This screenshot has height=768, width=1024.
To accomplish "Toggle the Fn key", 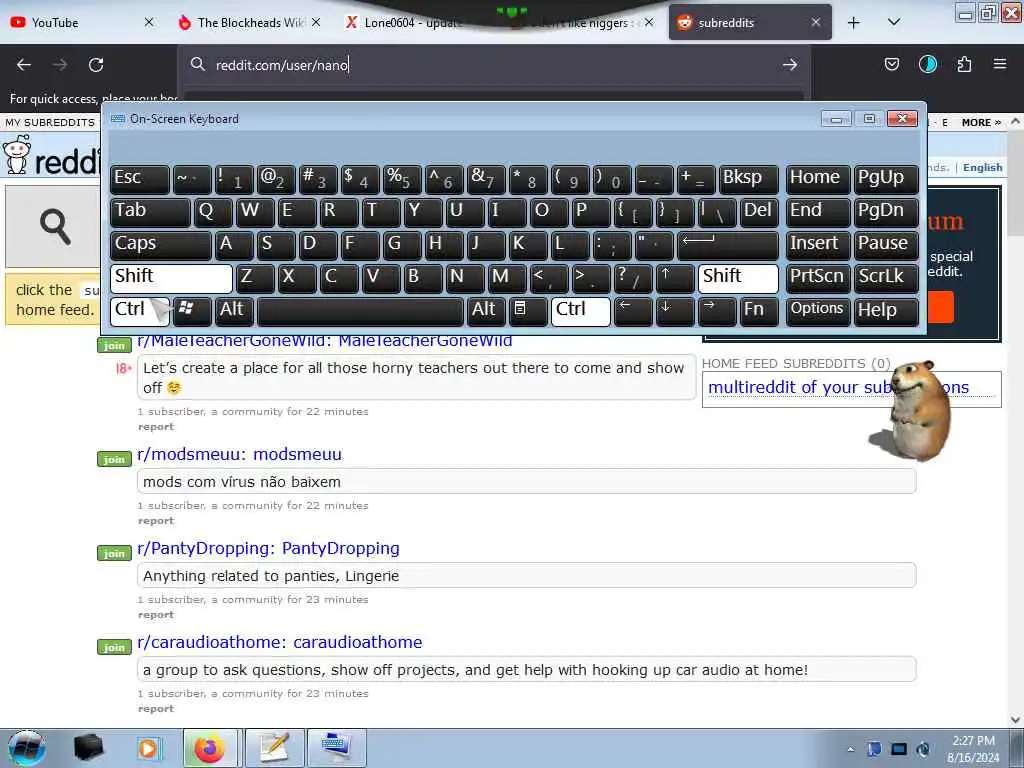I will click(x=760, y=311).
